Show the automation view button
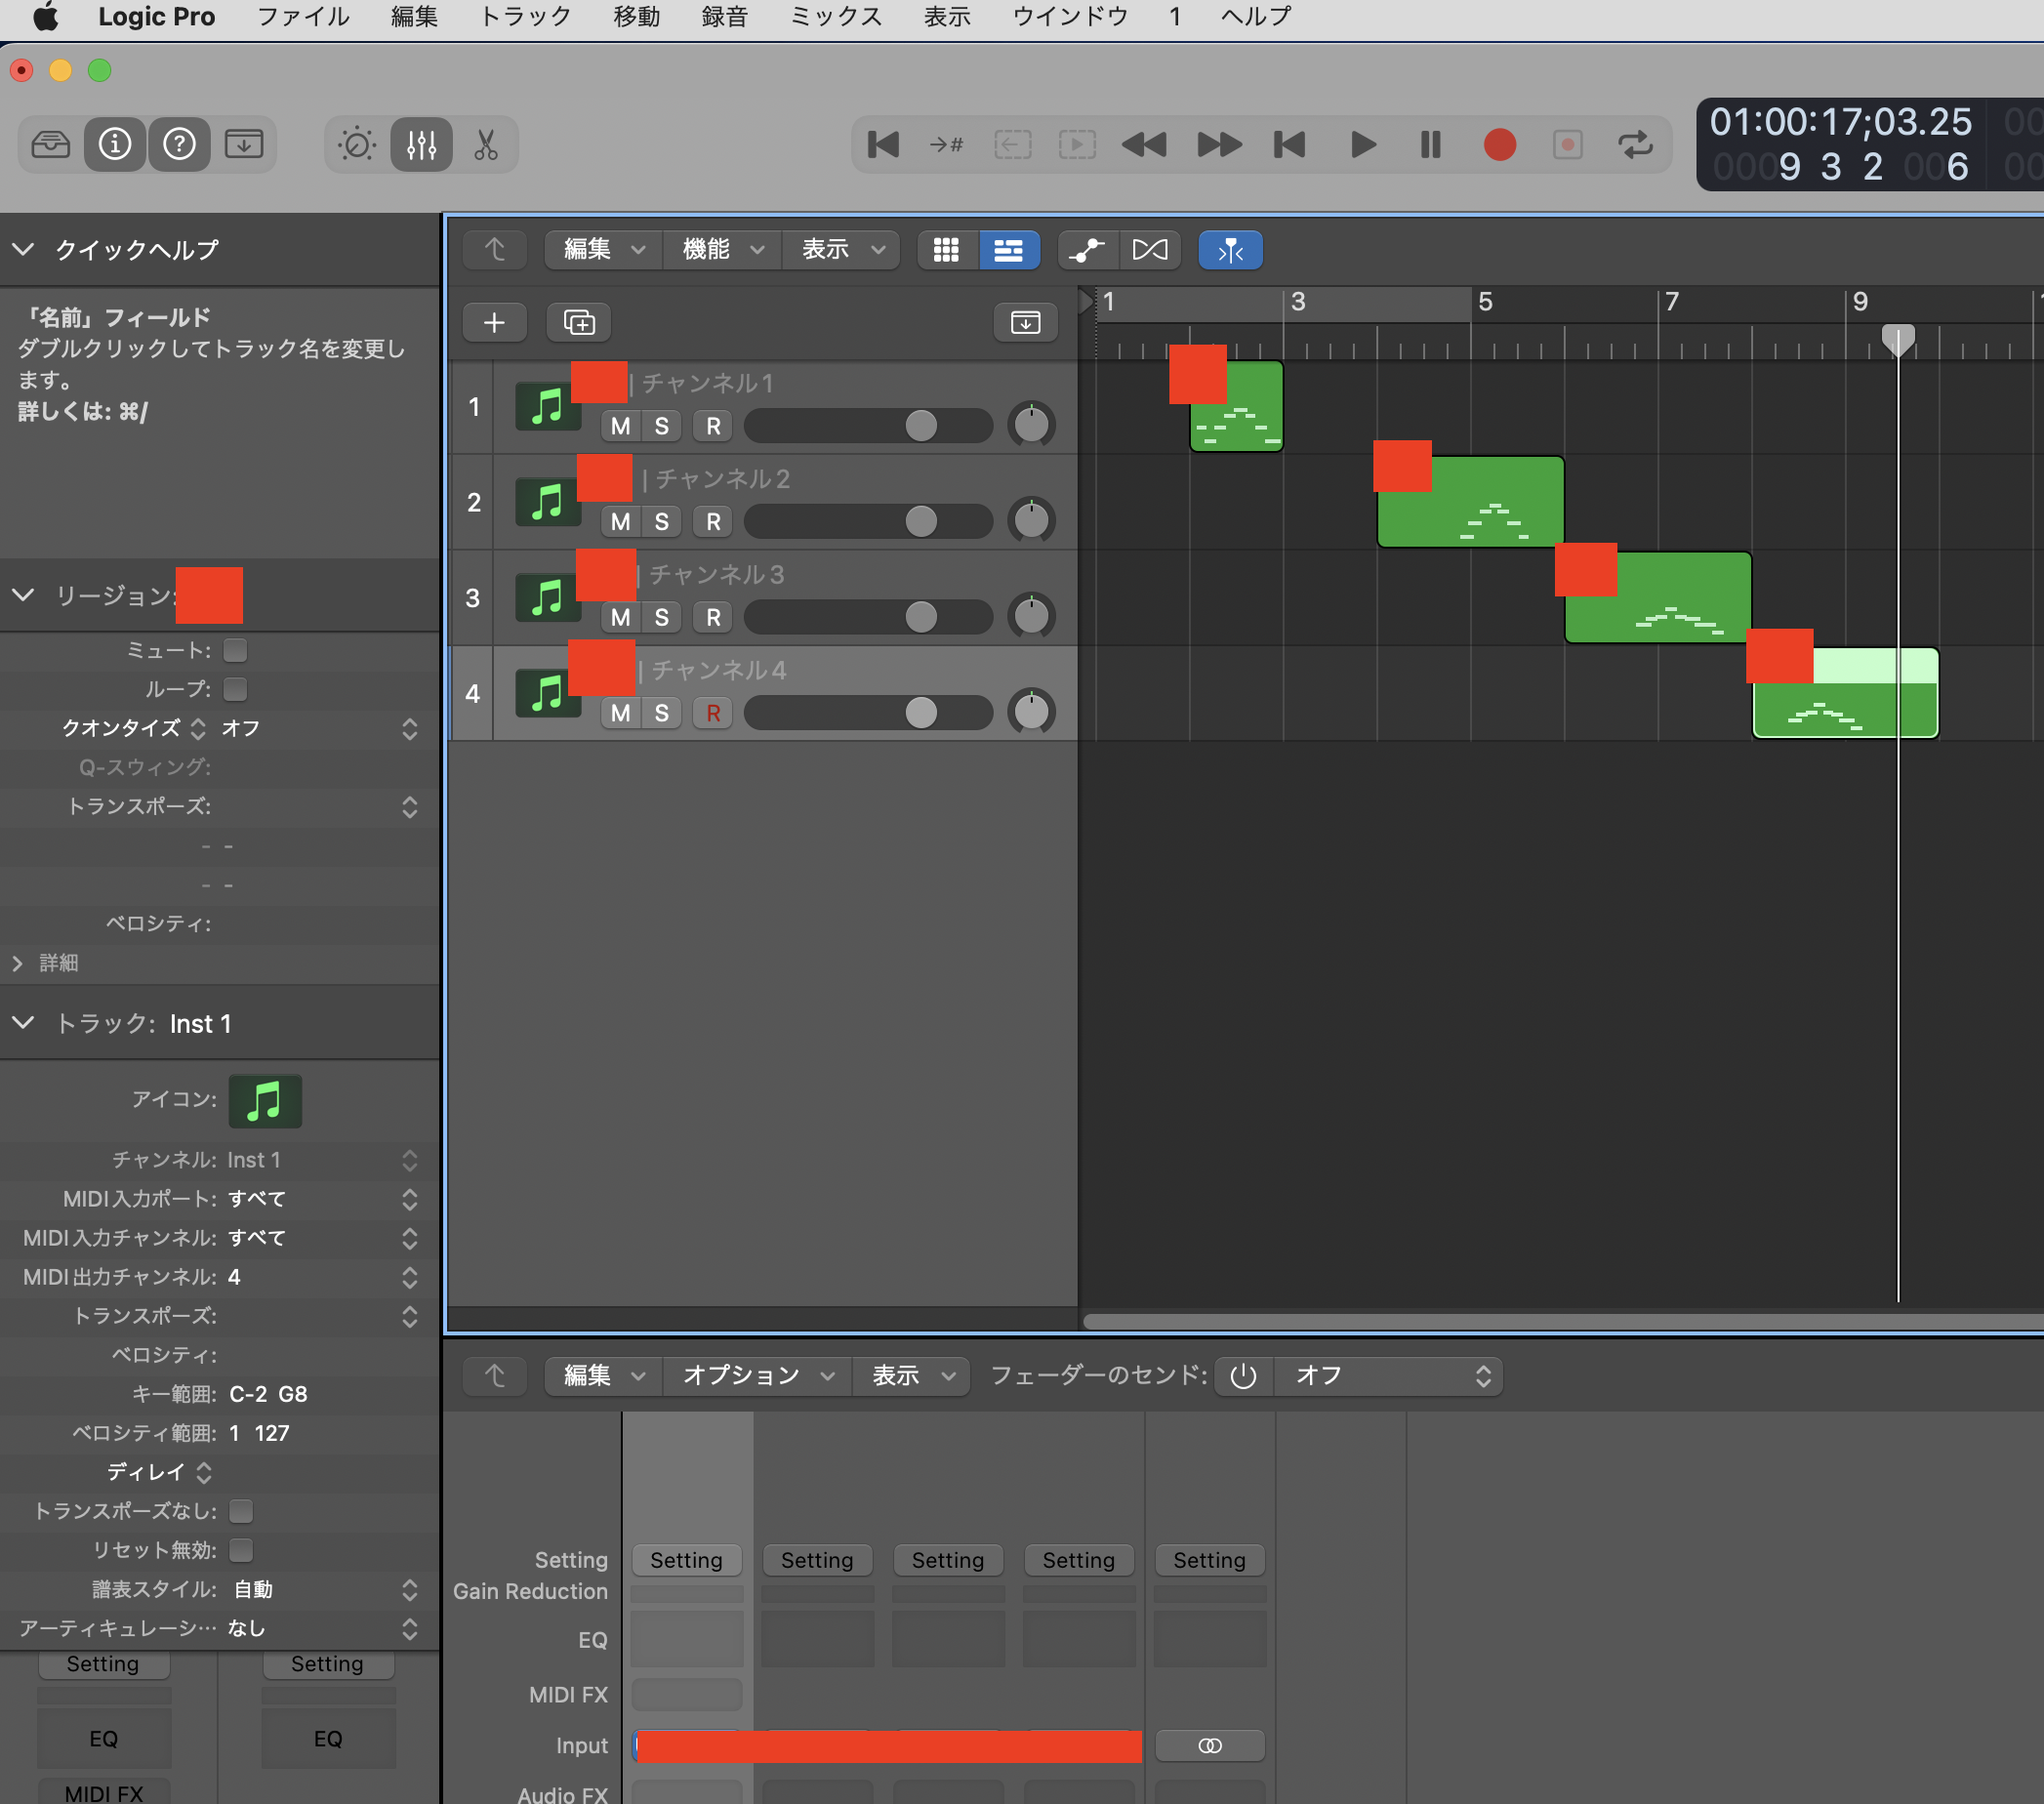Viewport: 2044px width, 1804px height. (1087, 250)
